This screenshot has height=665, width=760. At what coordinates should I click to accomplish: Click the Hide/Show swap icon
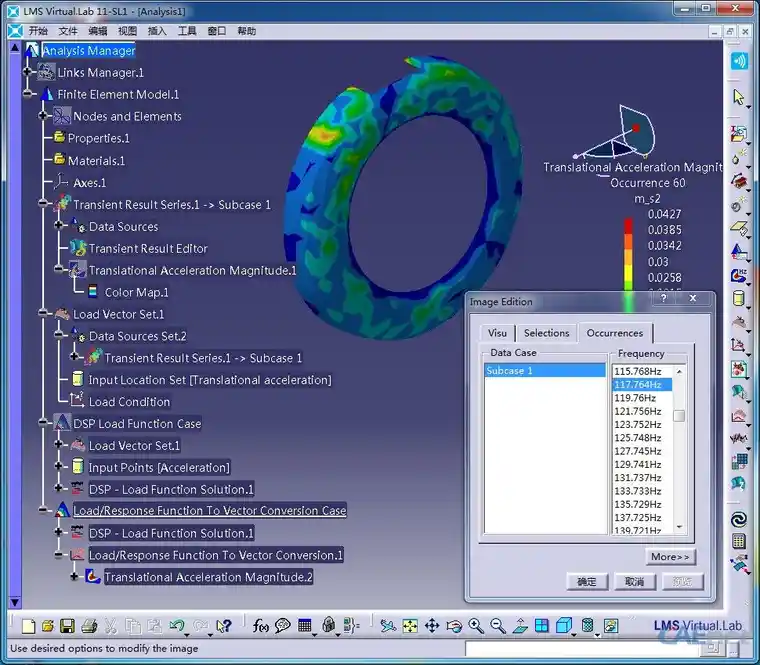pyautogui.click(x=611, y=626)
